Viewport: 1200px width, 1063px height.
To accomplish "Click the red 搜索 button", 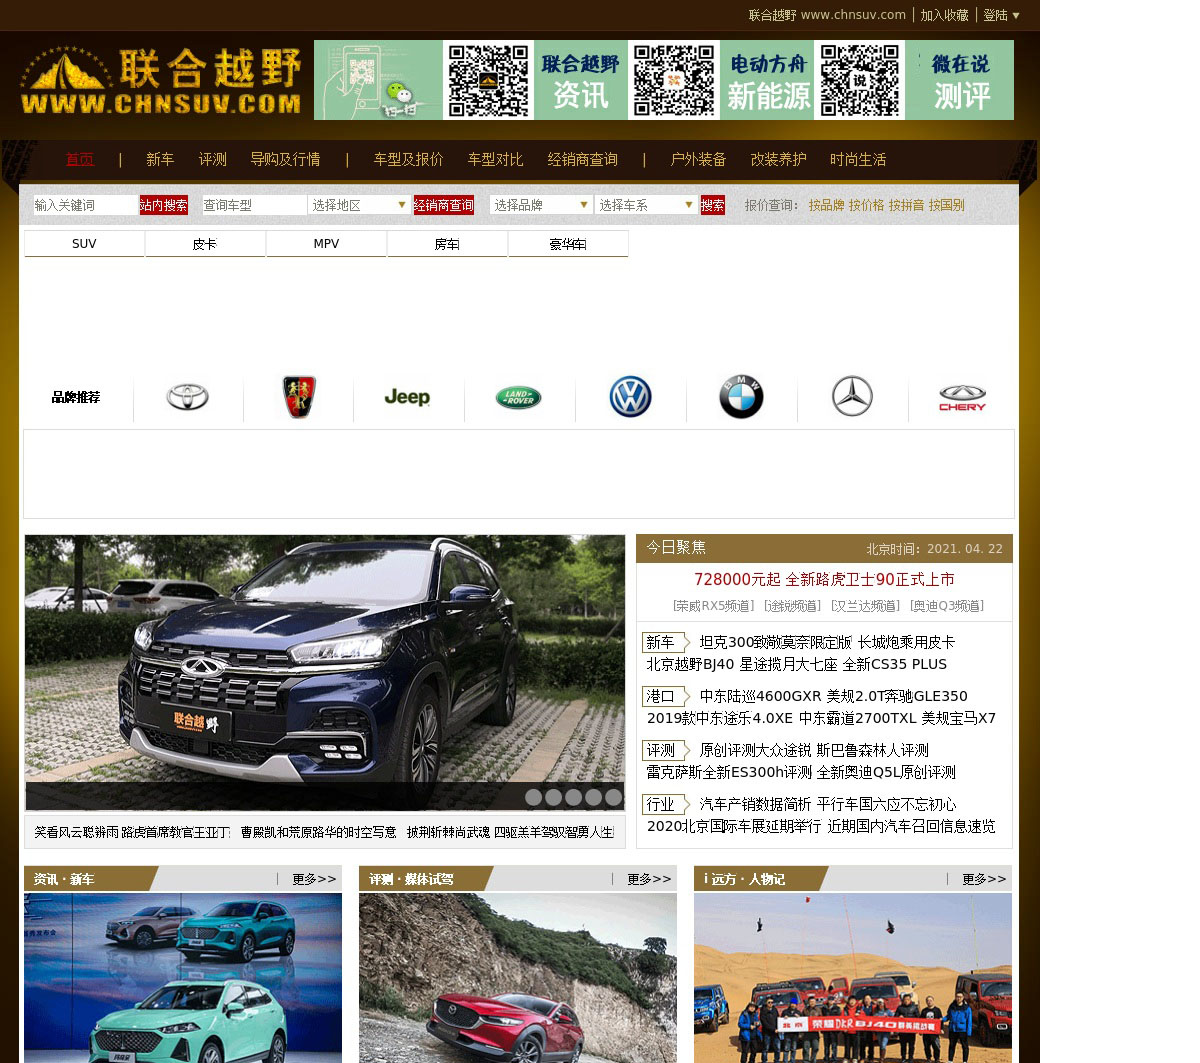I will 713,205.
